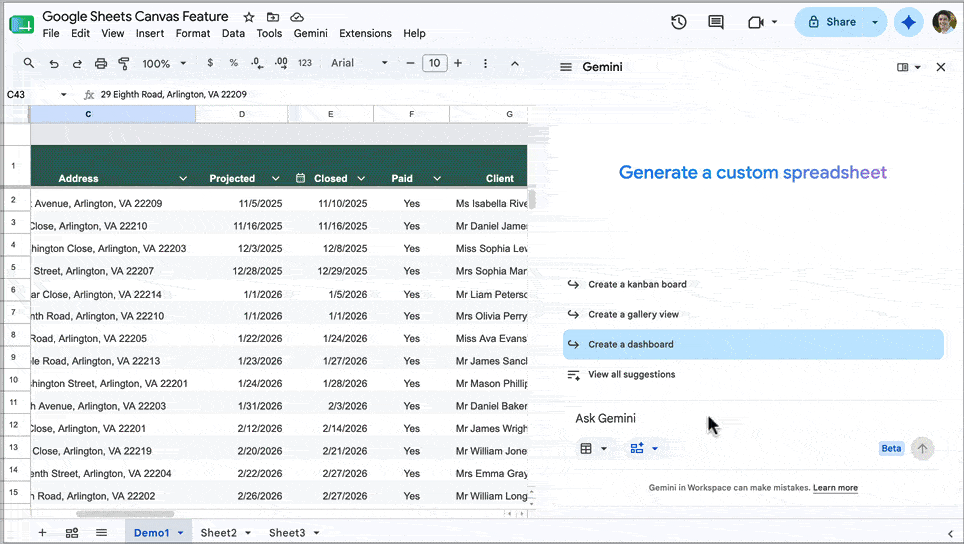Click the horizontal scrollbar thumb under the grid
This screenshot has height=544, width=964.
tap(125, 514)
